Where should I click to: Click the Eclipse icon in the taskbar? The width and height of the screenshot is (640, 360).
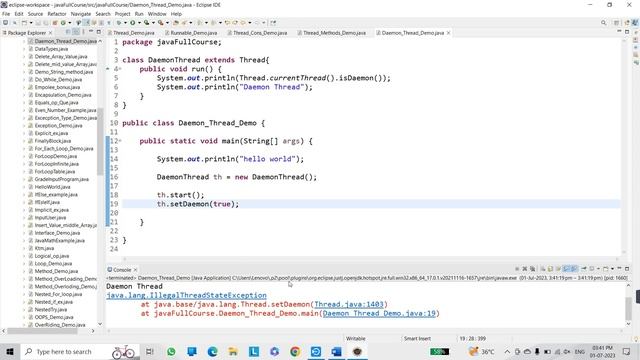[x=357, y=351]
